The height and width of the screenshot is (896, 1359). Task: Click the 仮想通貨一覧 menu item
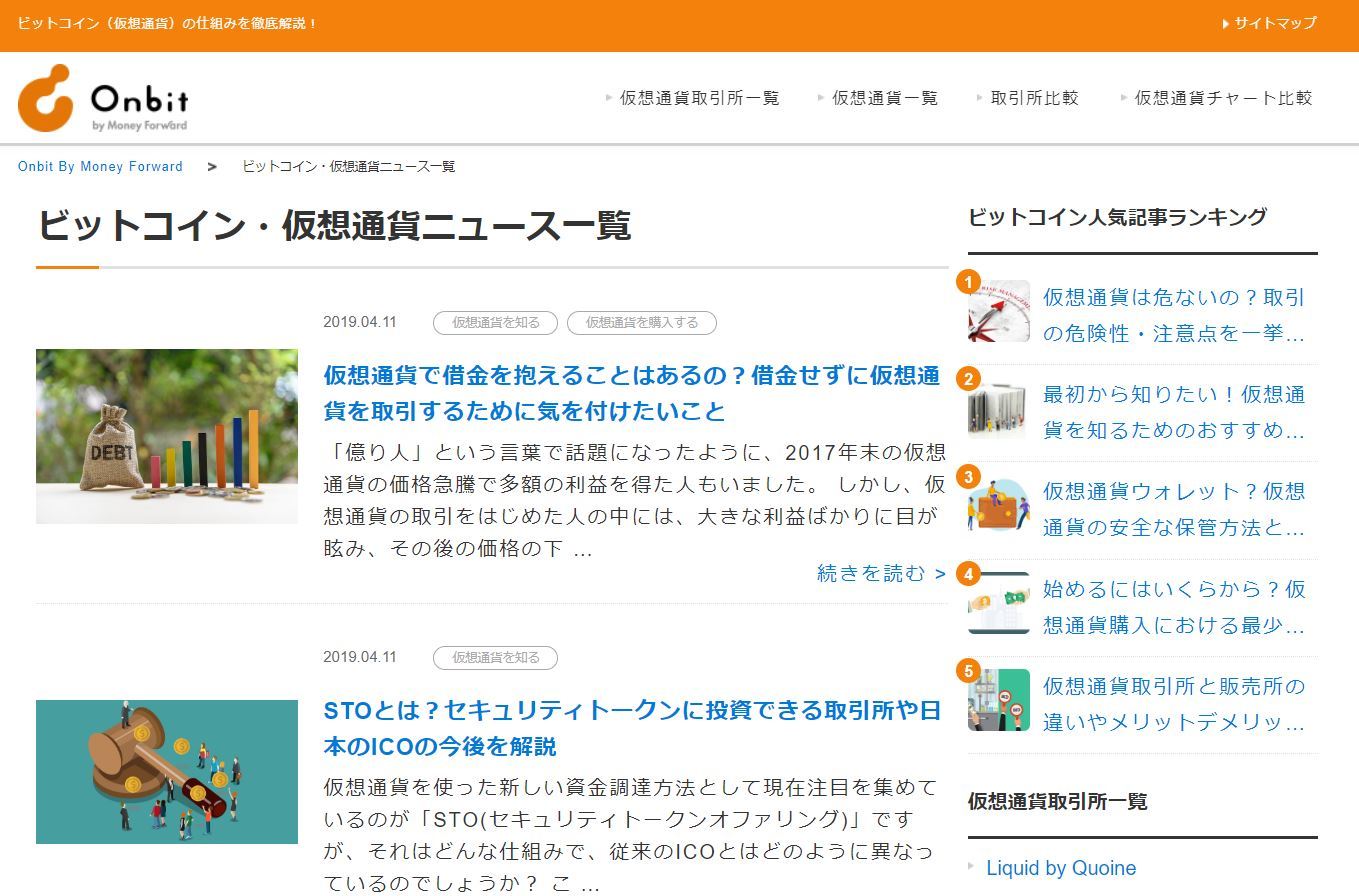[x=883, y=98]
